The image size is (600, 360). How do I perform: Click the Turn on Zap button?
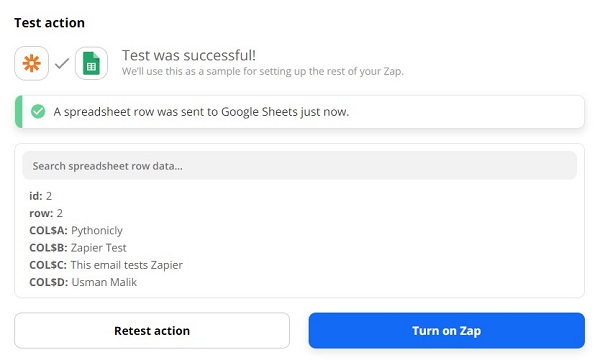(447, 331)
